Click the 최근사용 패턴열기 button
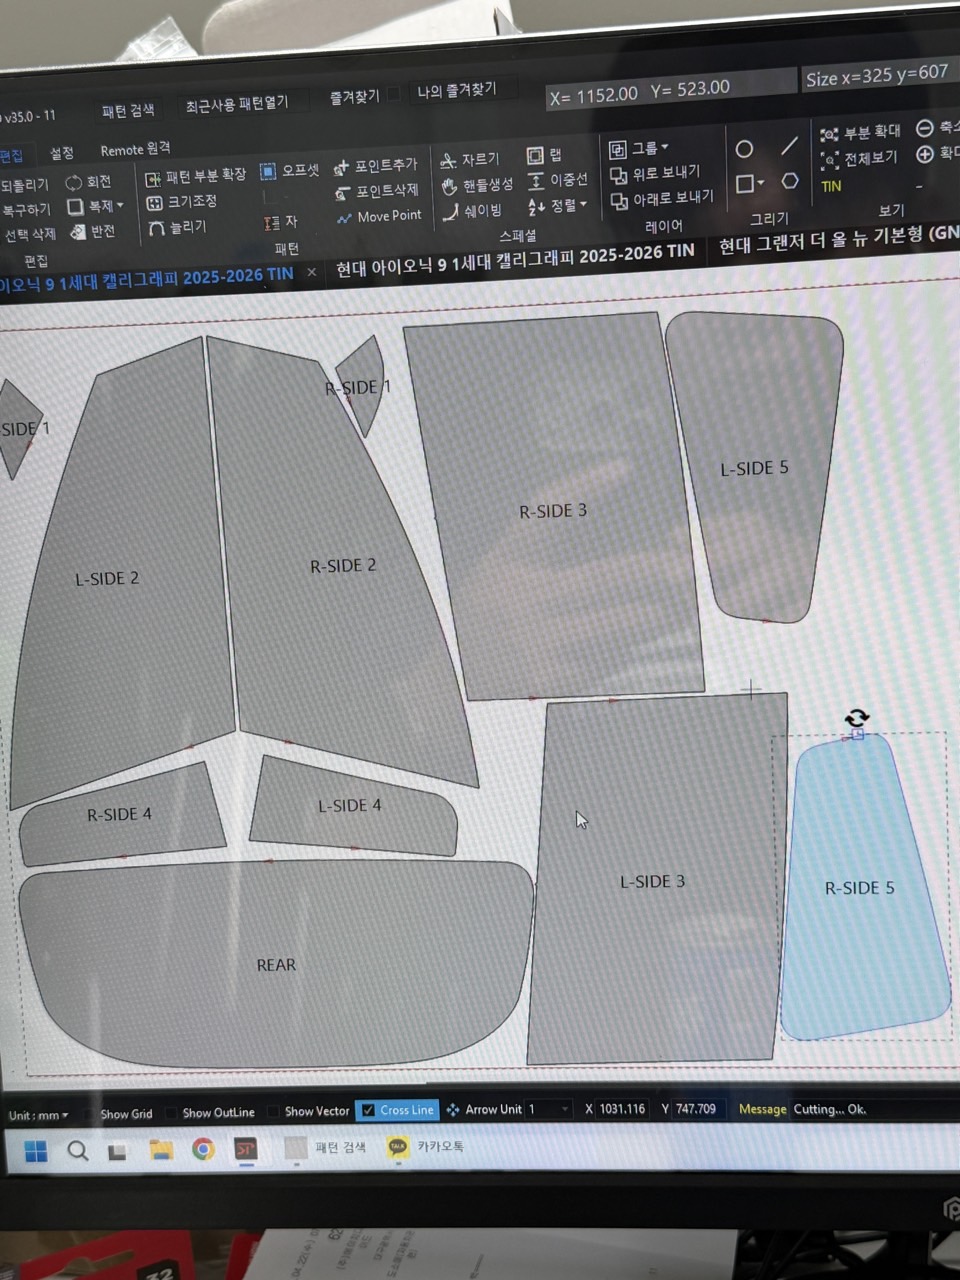This screenshot has width=960, height=1280. [237, 104]
